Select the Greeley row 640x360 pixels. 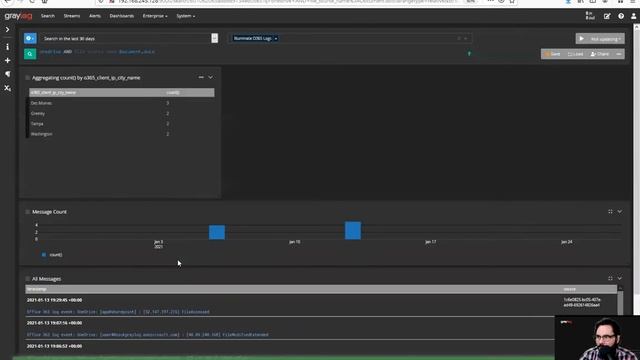[x=121, y=113]
